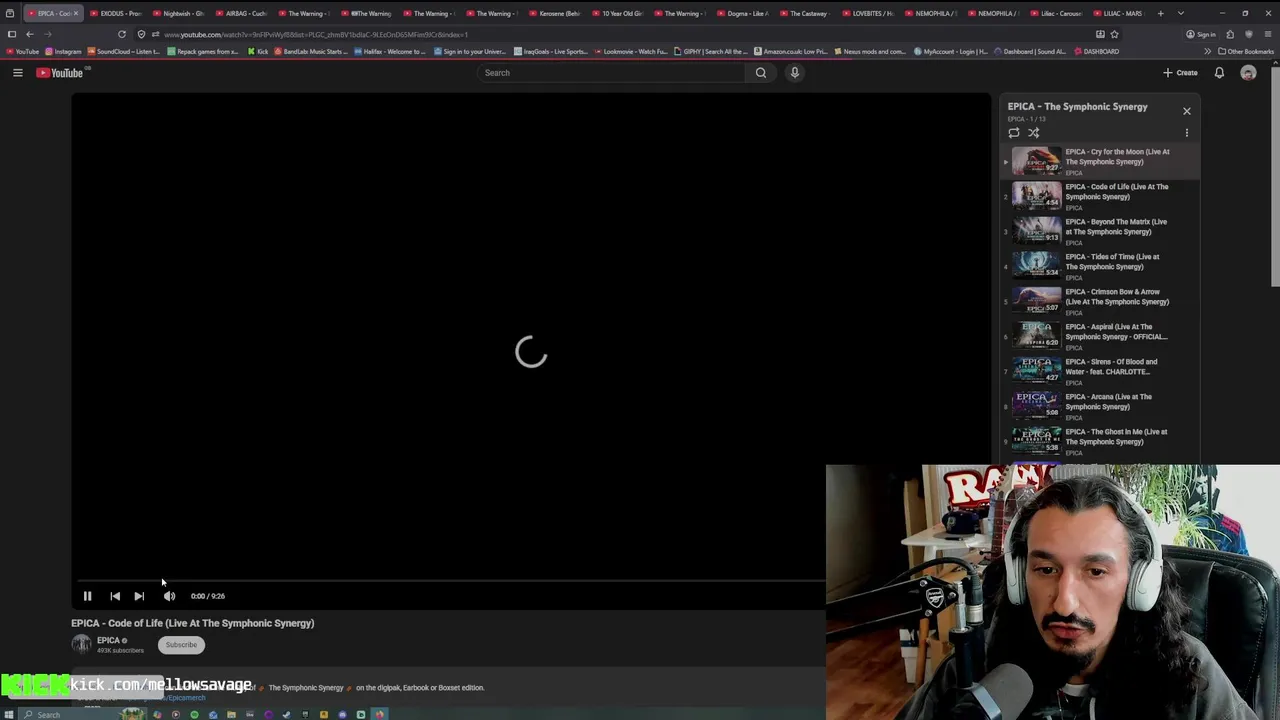Open the Other Bookmarks folder
The image size is (1280, 720).
pyautogui.click(x=1246, y=51)
